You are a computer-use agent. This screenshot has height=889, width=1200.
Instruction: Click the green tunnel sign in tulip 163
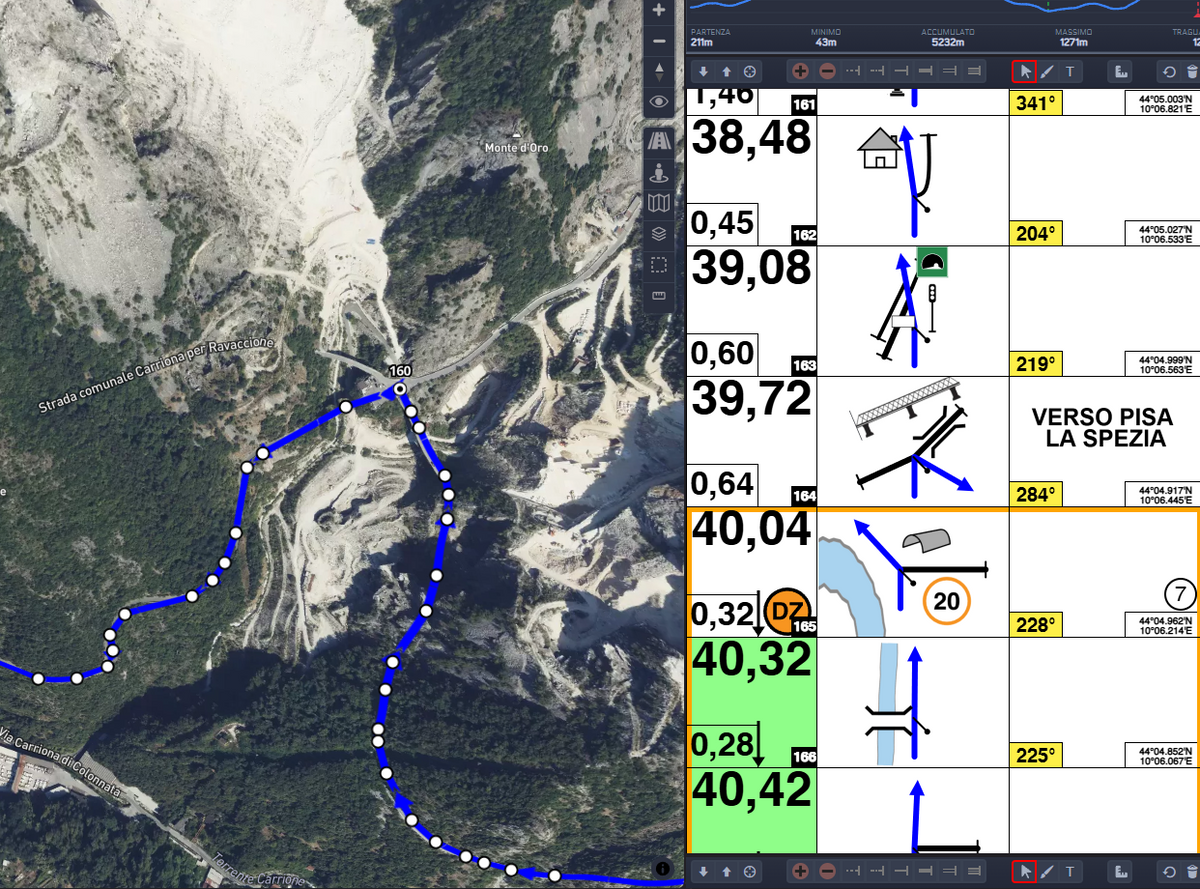(x=932, y=263)
